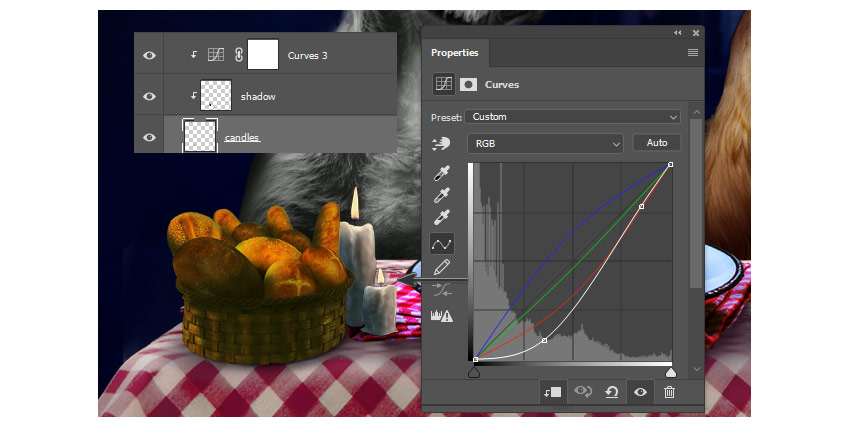Hide the shadow layer

(149, 96)
